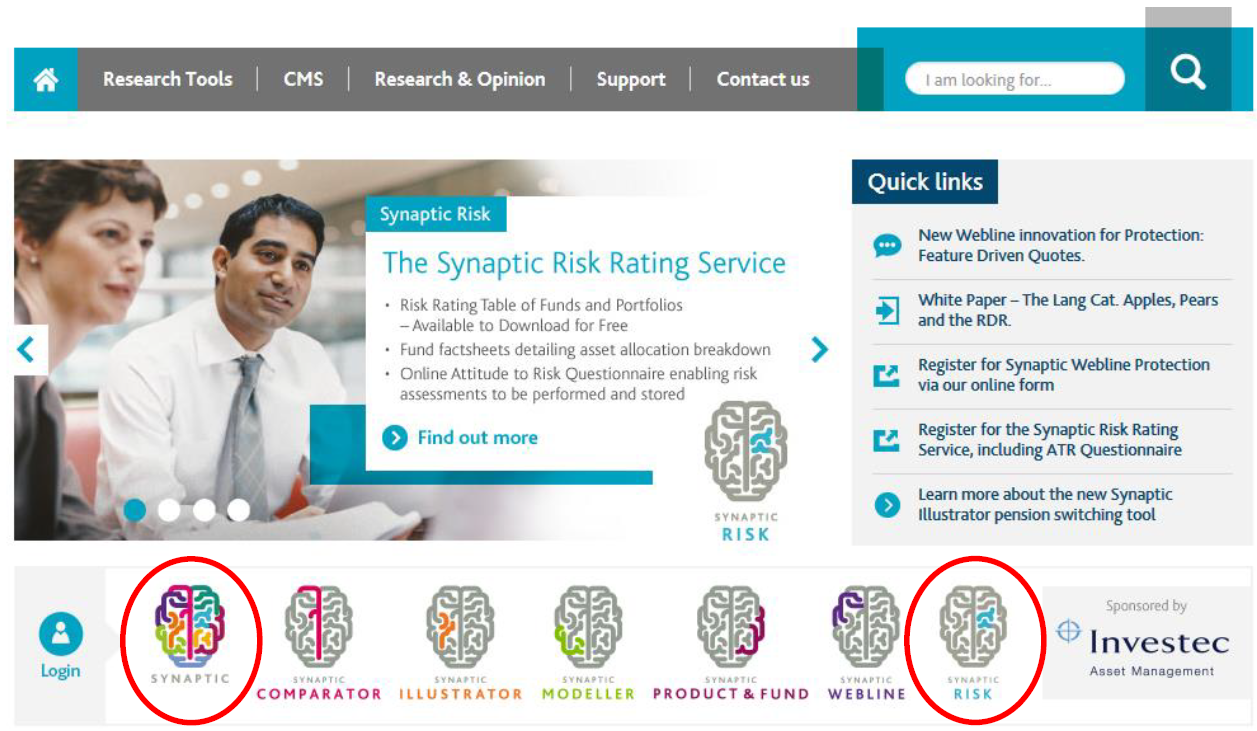Select the first carousel slide dot
The image size is (1257, 731).
click(135, 510)
